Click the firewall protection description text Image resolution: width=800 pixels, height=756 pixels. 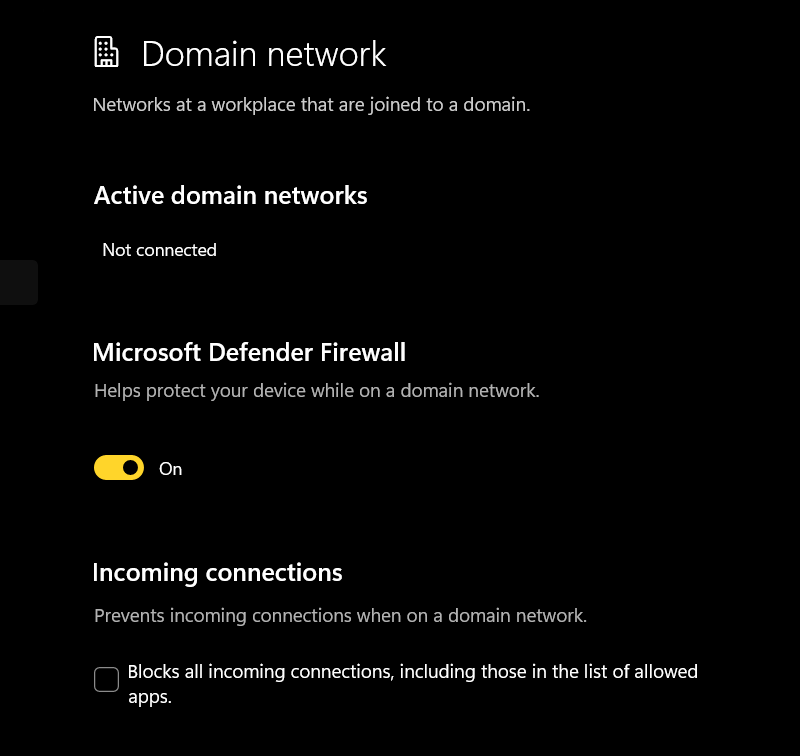click(x=315, y=390)
